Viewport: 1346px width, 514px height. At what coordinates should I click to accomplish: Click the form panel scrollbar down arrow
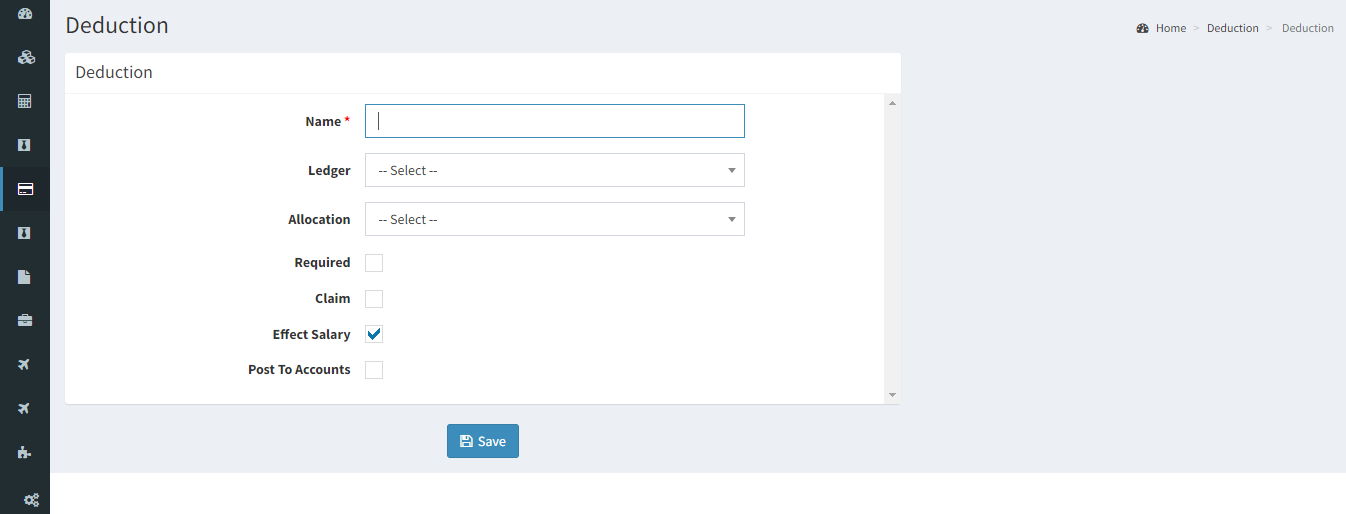[892, 395]
